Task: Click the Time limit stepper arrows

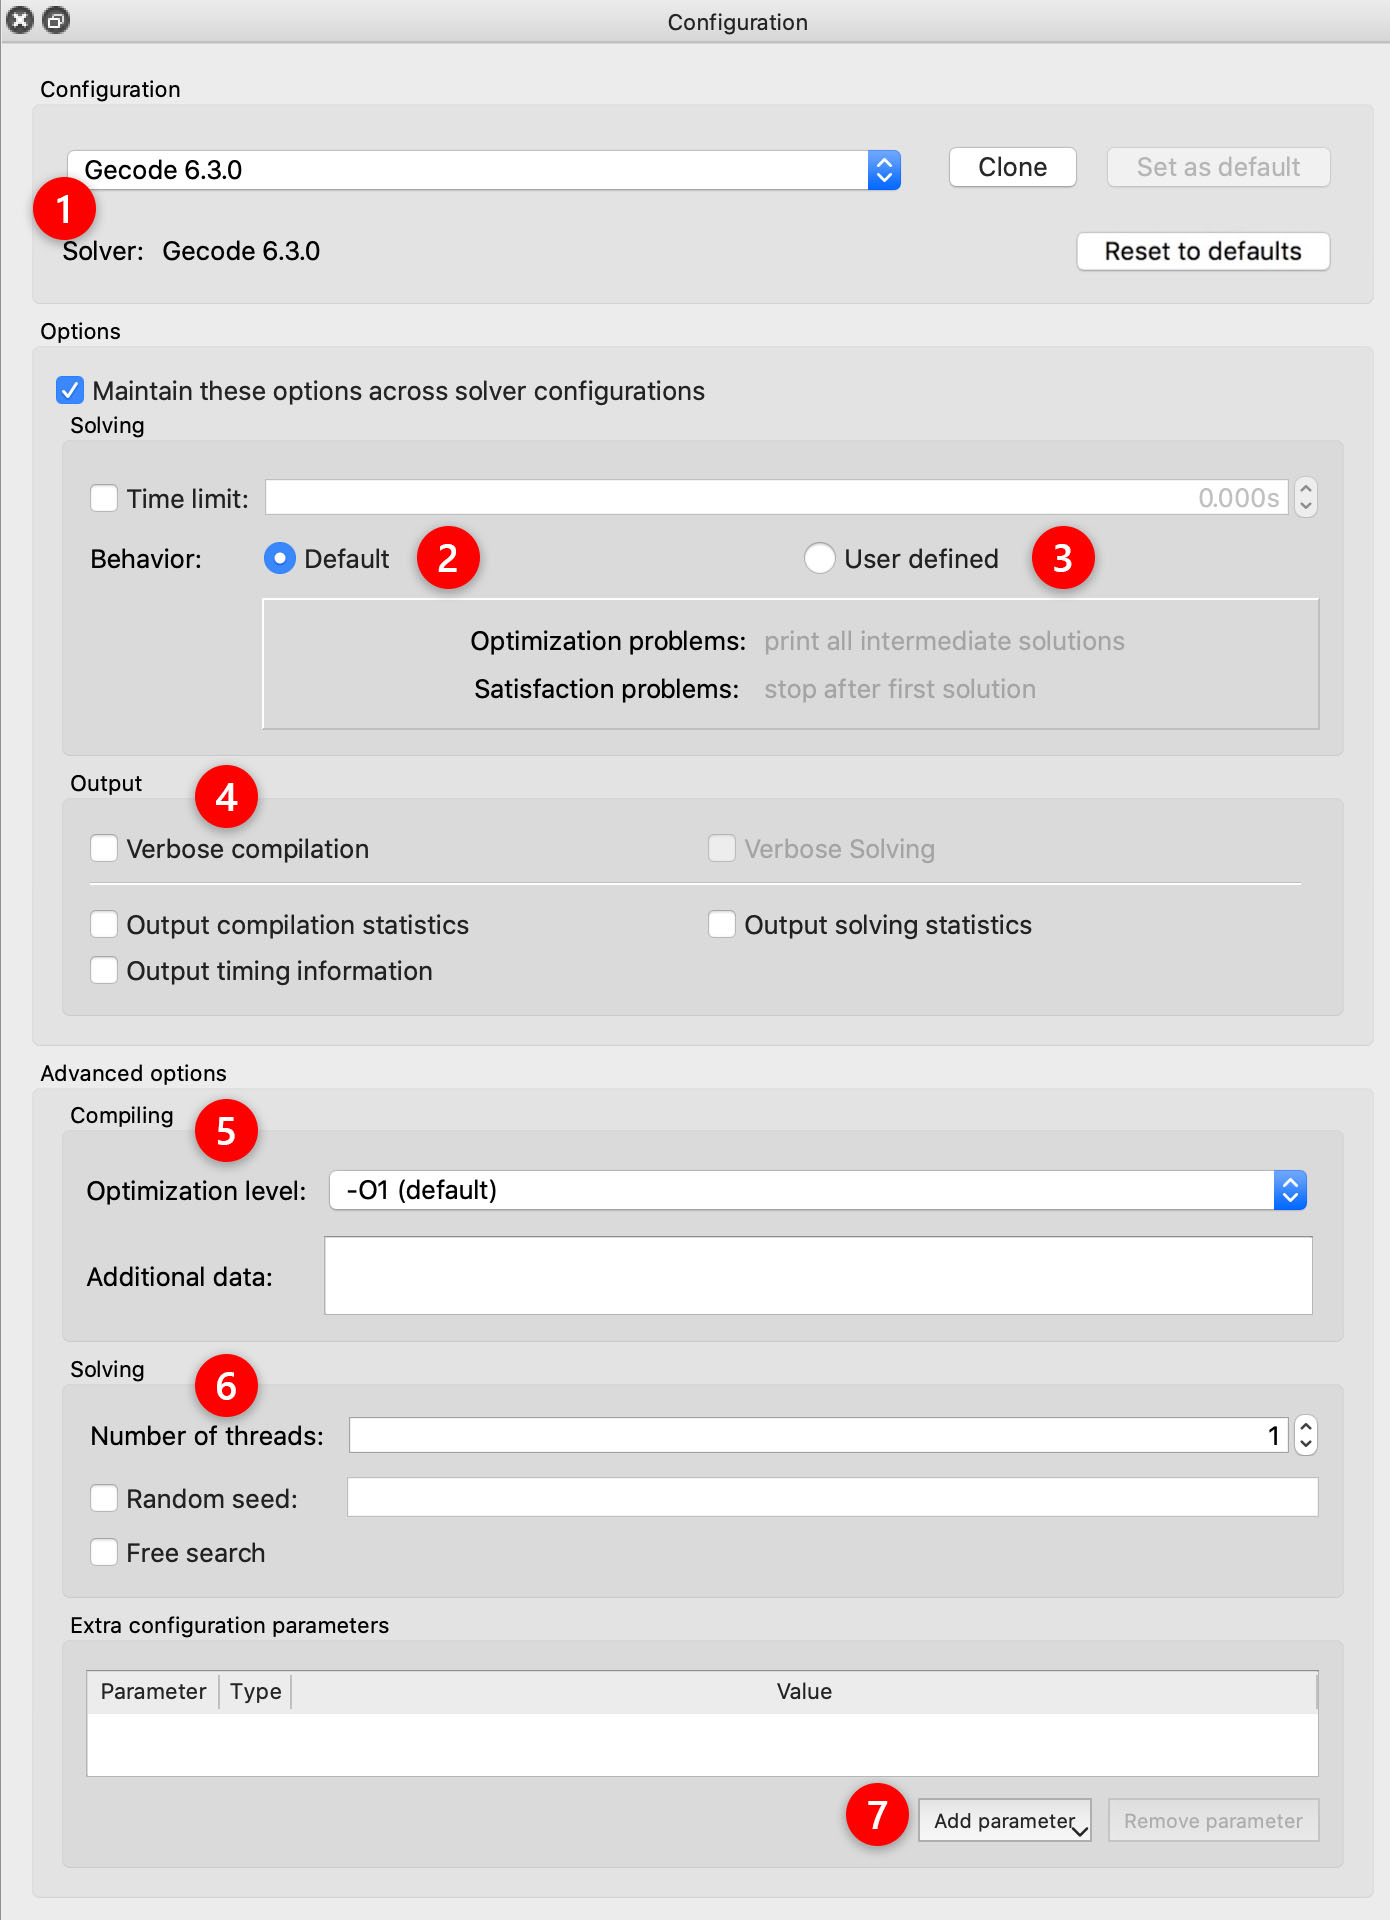Action: tap(1305, 497)
